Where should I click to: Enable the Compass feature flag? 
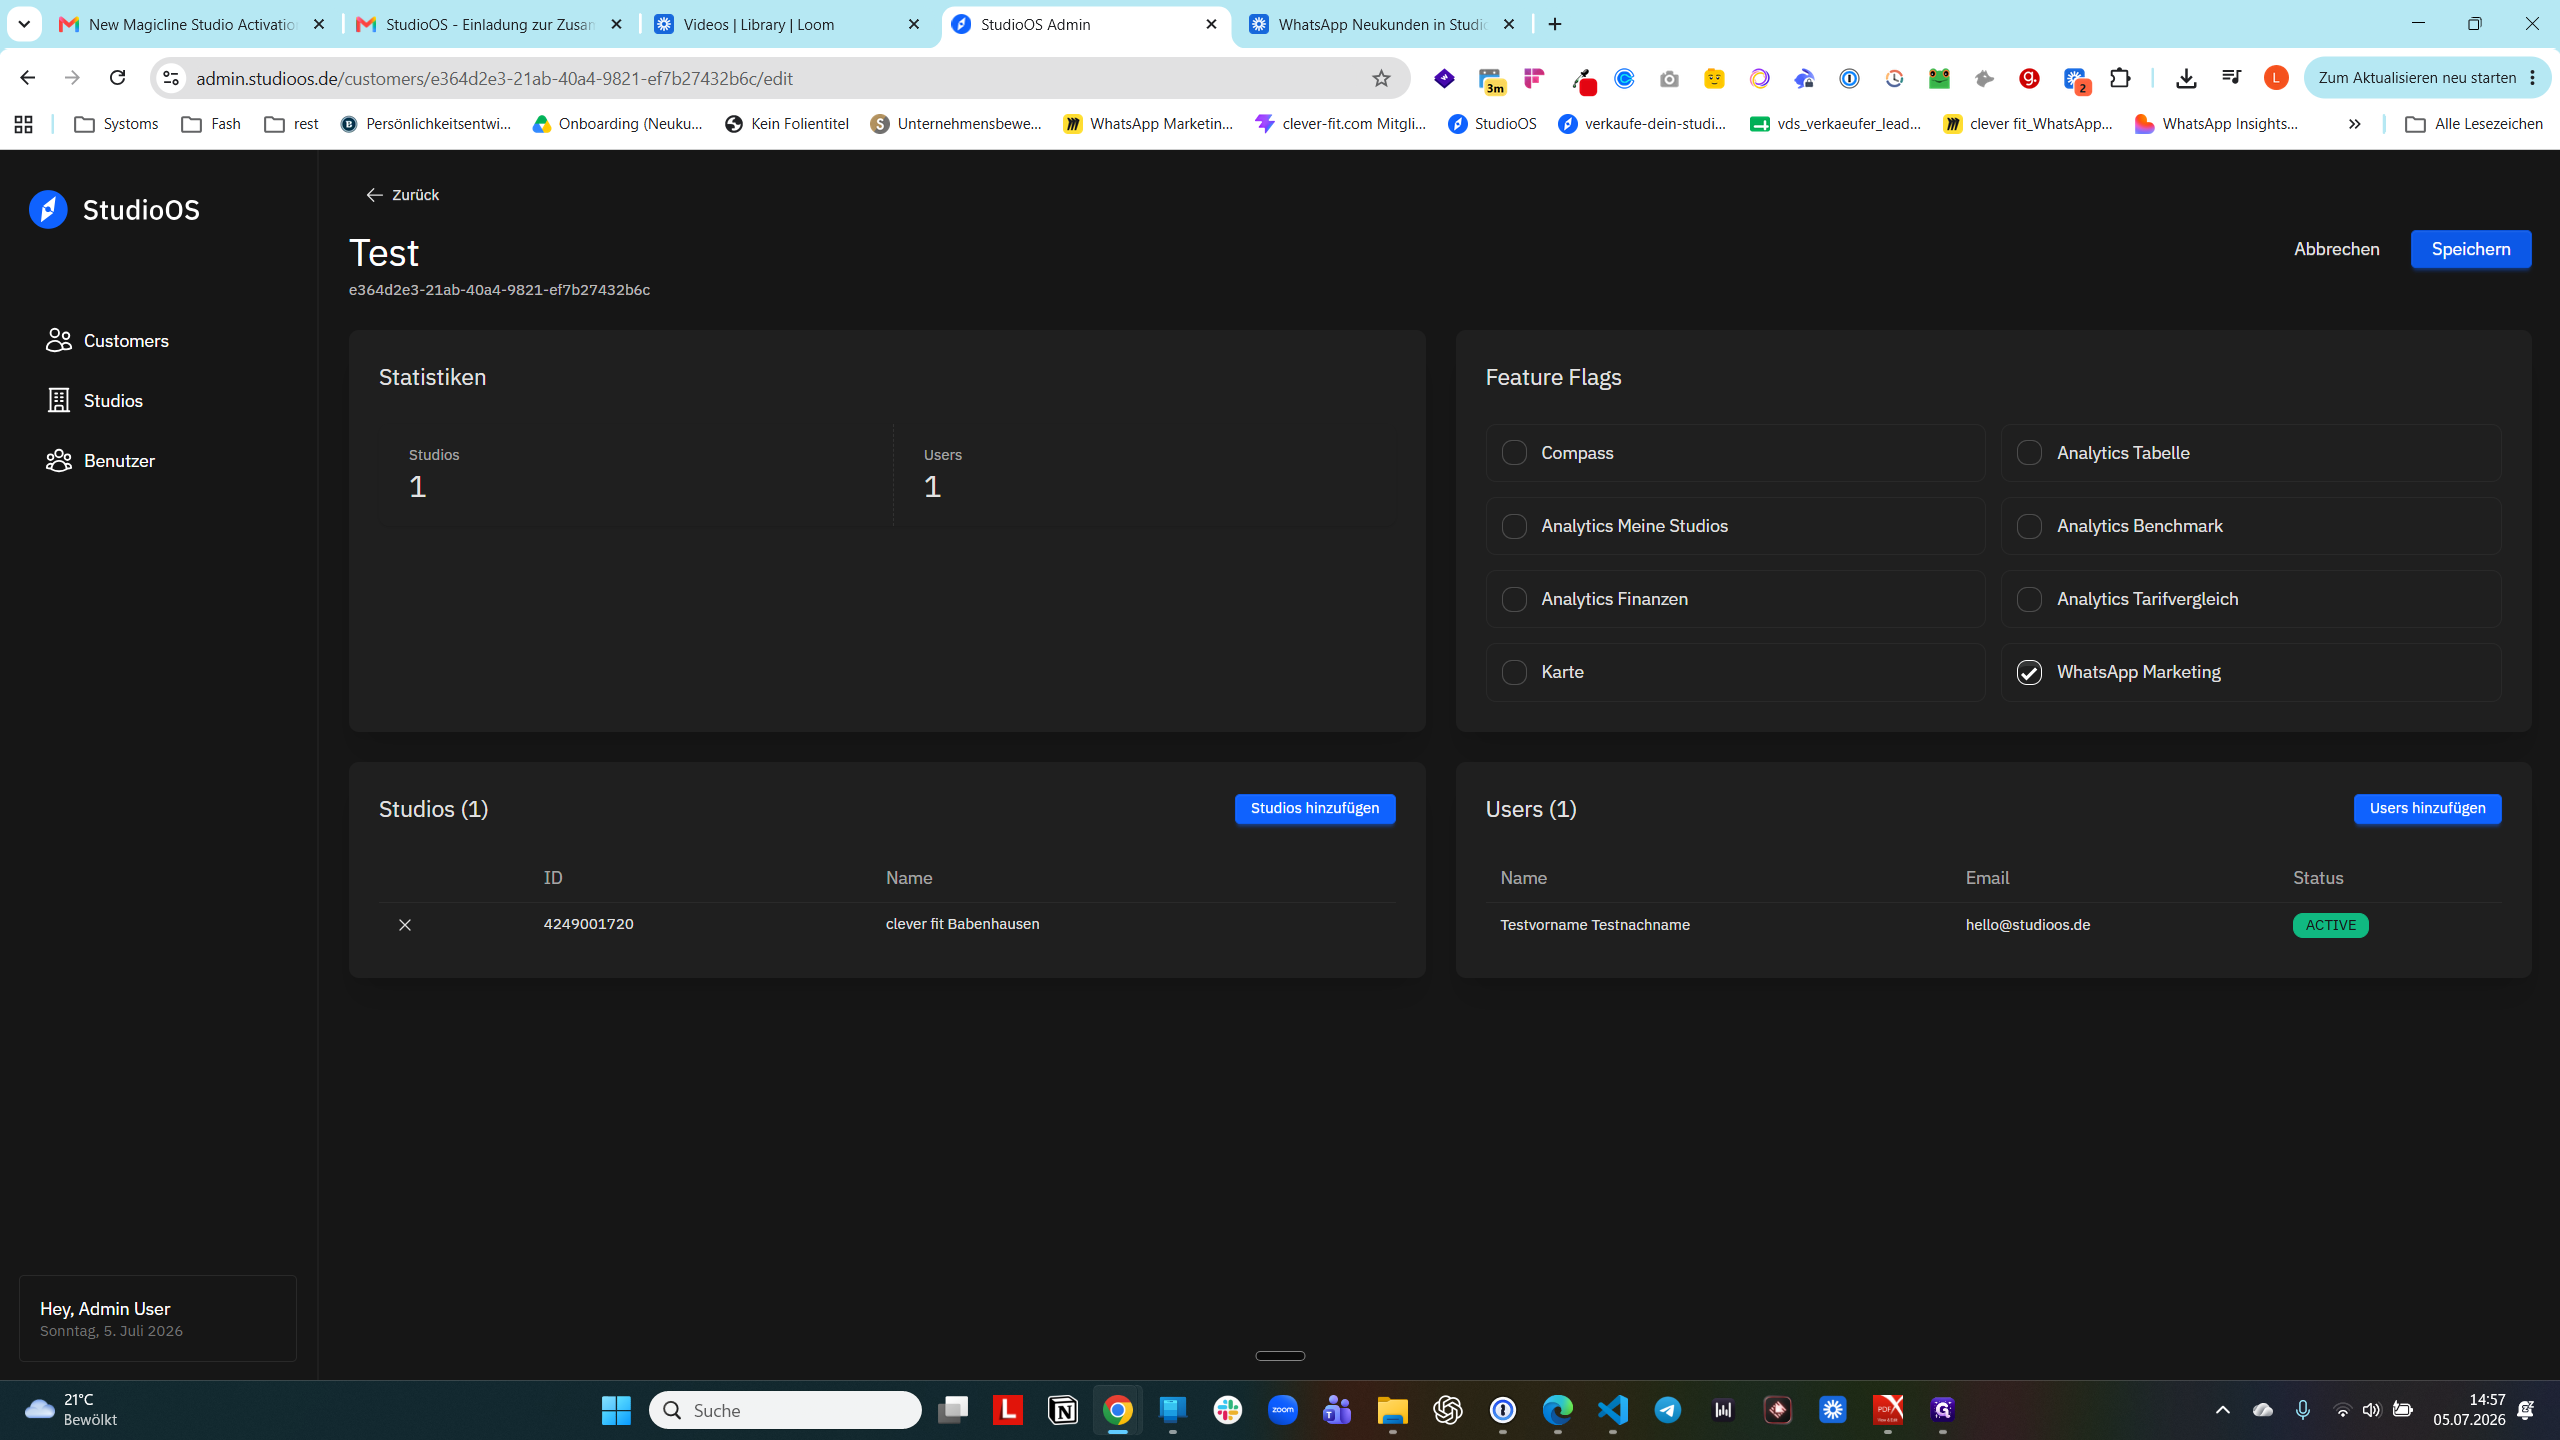(x=1514, y=453)
